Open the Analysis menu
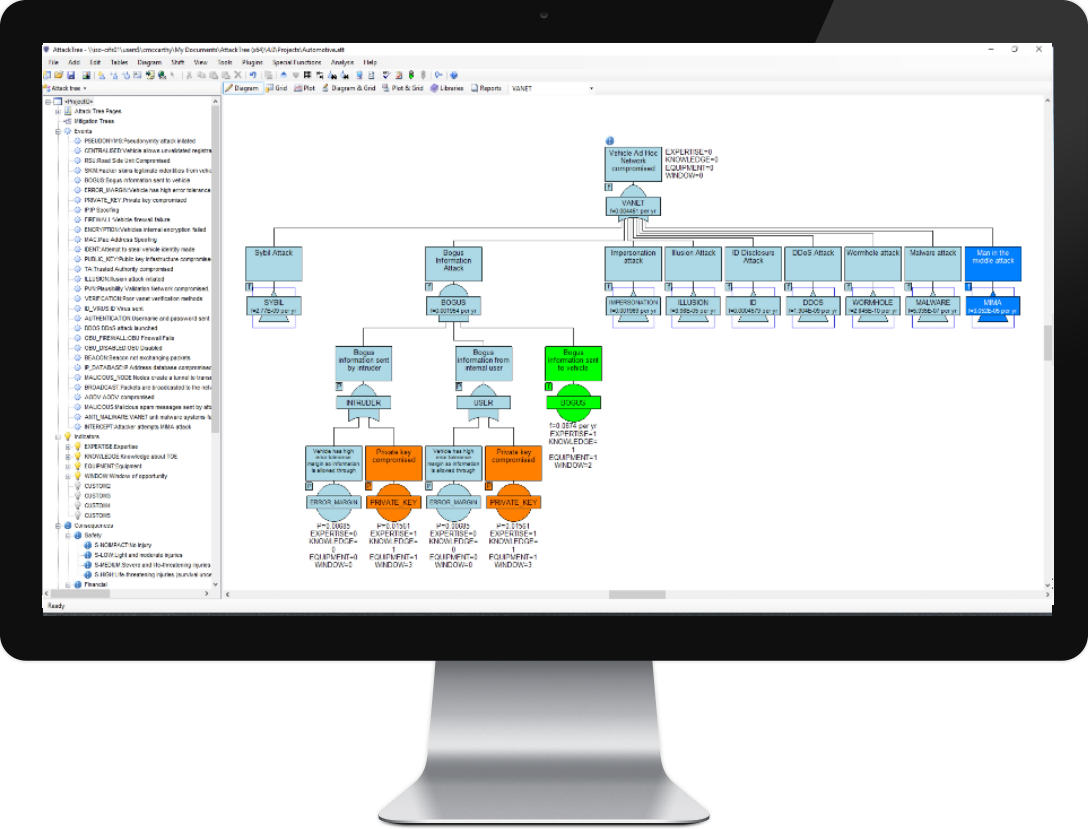This screenshot has height=829, width=1088. 342,62
